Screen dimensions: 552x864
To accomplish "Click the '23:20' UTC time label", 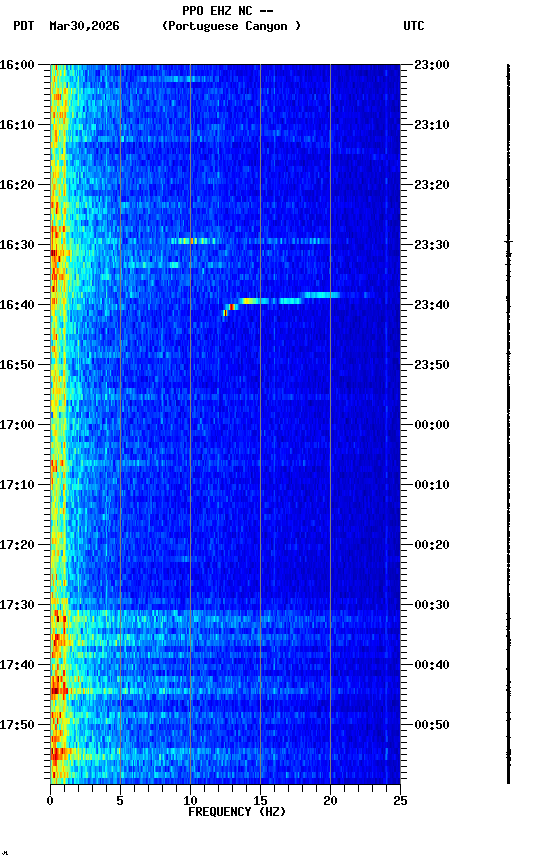I will (x=432, y=185).
